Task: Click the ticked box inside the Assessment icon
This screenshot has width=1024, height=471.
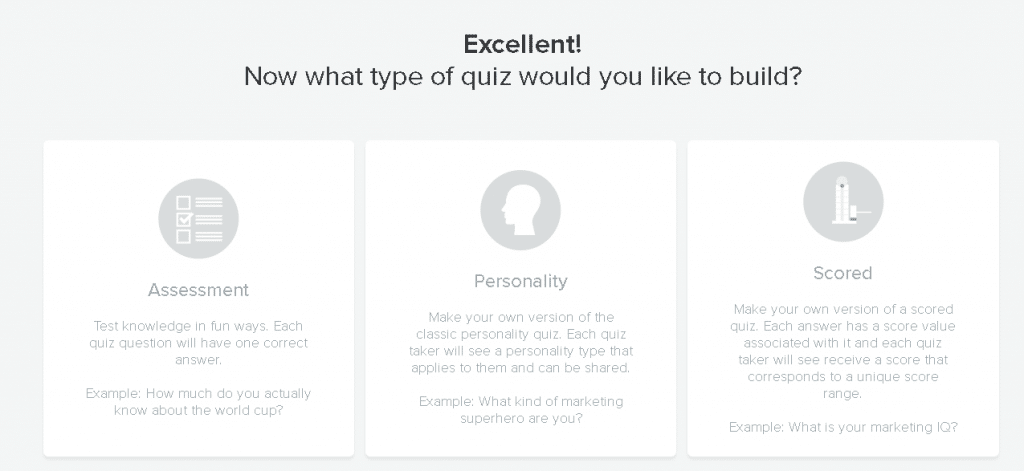Action: (x=184, y=219)
